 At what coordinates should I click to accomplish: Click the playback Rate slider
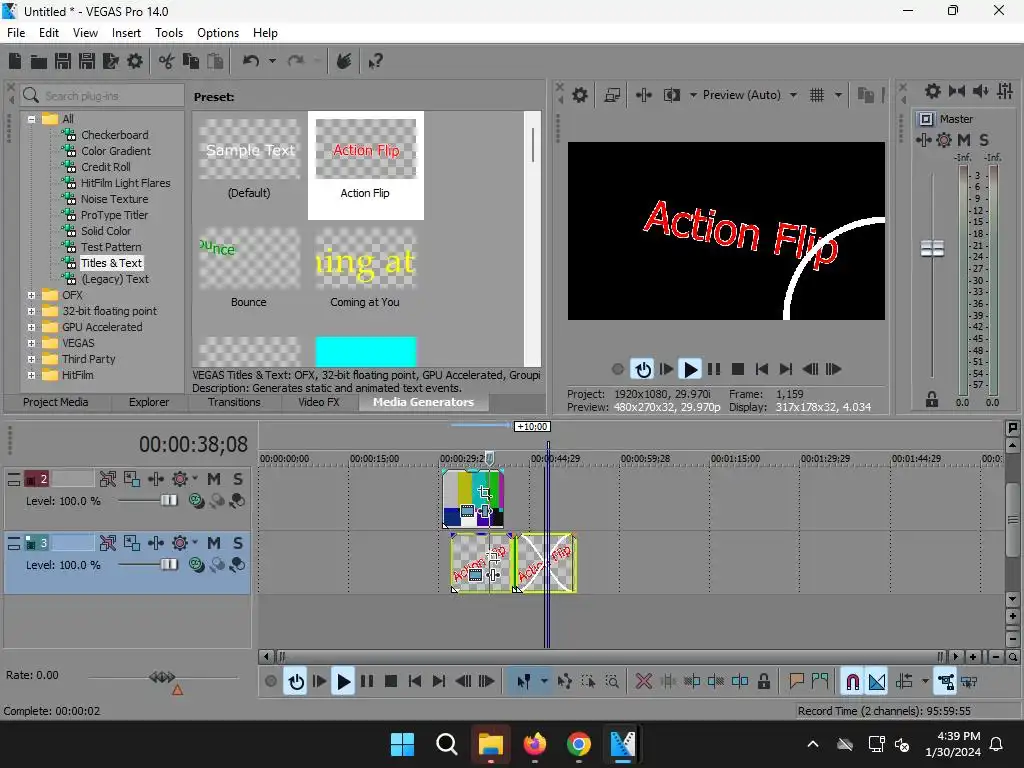click(x=162, y=677)
